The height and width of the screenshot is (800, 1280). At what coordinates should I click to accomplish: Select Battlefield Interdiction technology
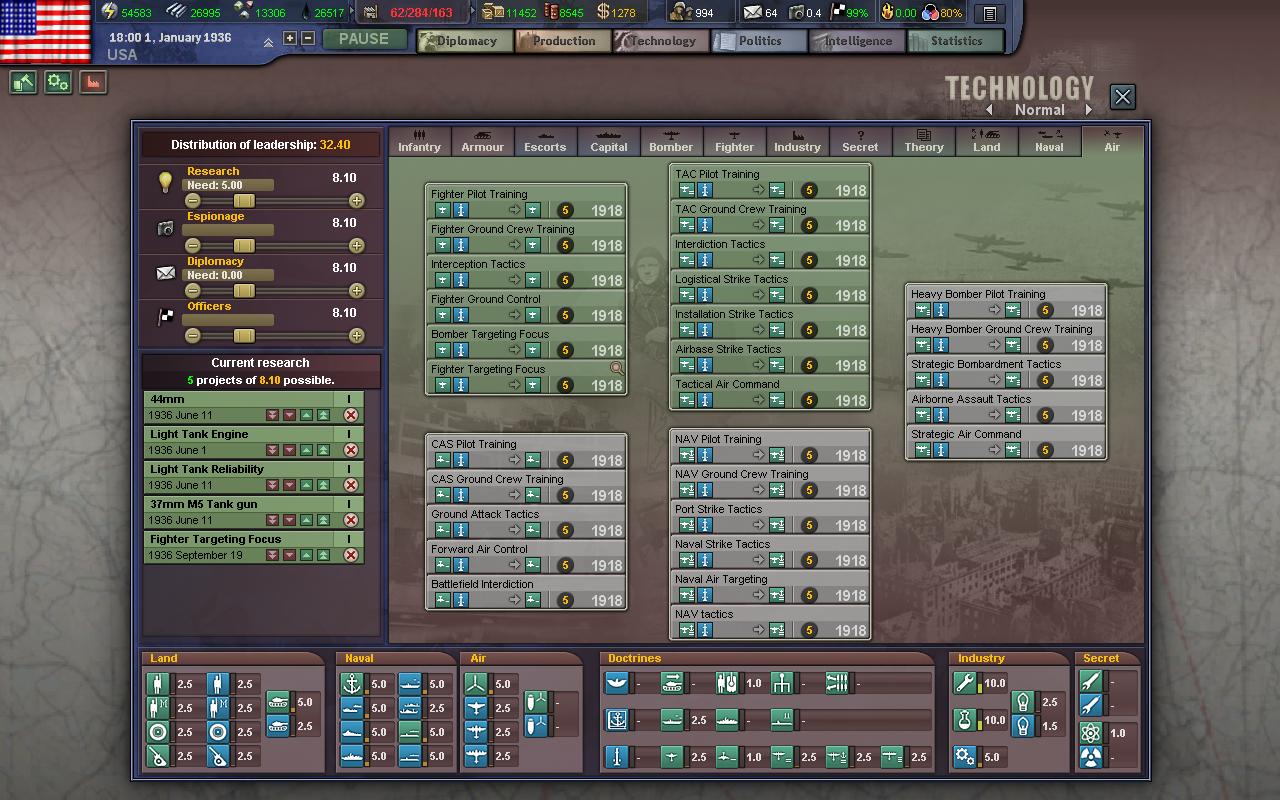click(x=526, y=593)
